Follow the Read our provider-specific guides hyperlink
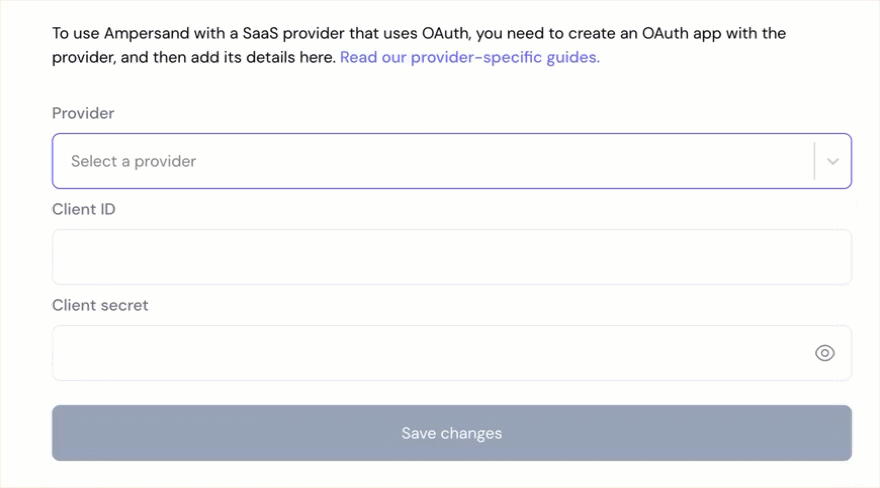880x488 pixels. [470, 57]
